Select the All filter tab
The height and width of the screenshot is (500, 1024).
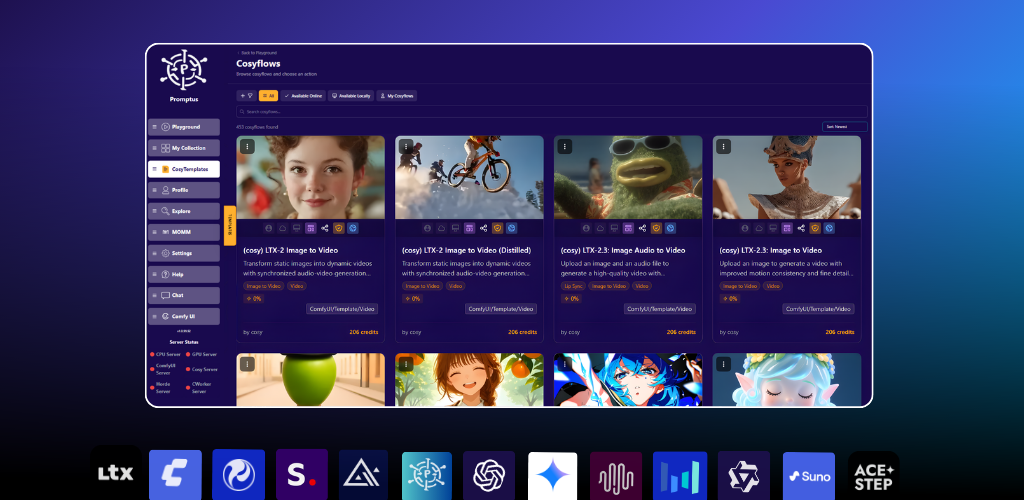click(x=268, y=95)
